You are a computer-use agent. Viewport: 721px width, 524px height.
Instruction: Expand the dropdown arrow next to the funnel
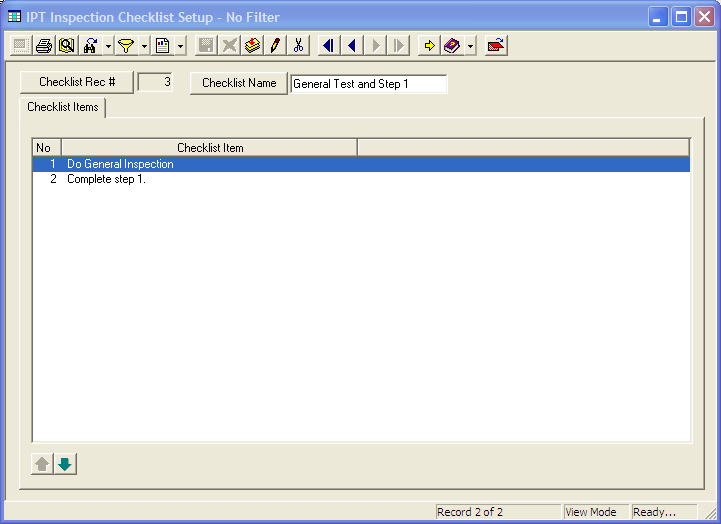[x=144, y=46]
